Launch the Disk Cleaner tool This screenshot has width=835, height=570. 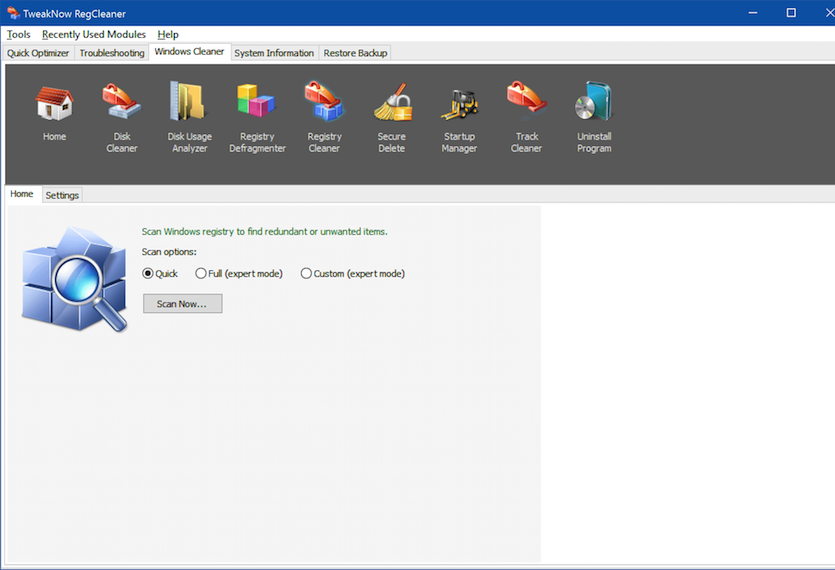point(122,117)
